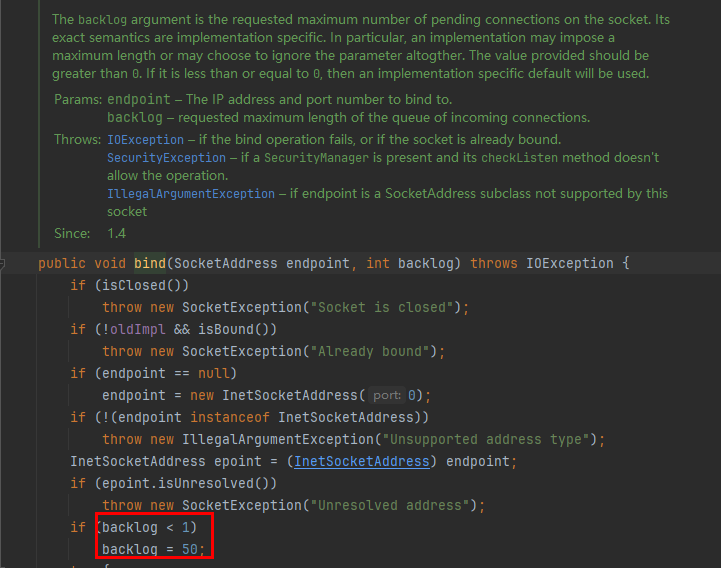This screenshot has height=568, width=721.
Task: Click 'SocketAddress endpoint' parameter in signature
Action: (262, 263)
